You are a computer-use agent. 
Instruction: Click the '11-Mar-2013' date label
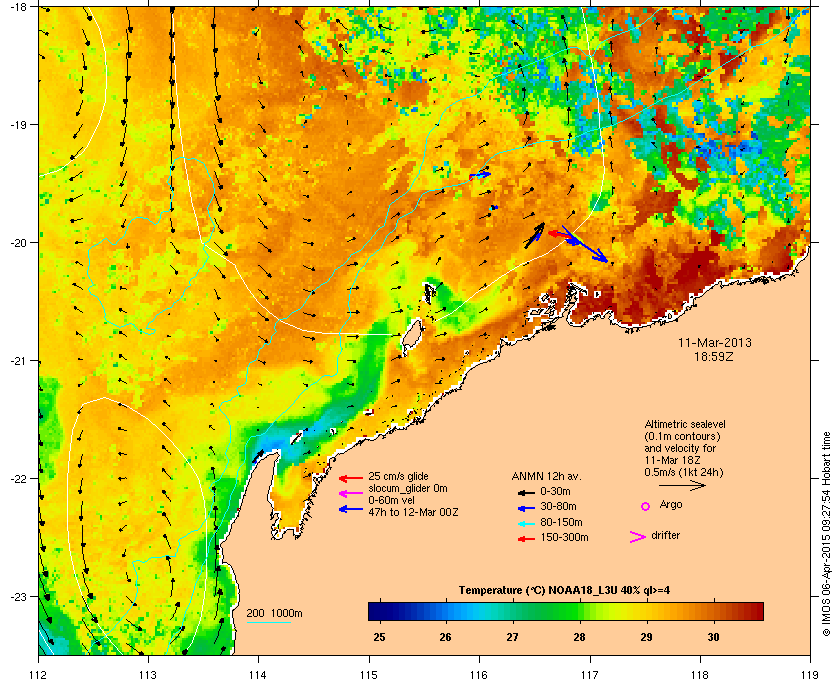pos(715,343)
